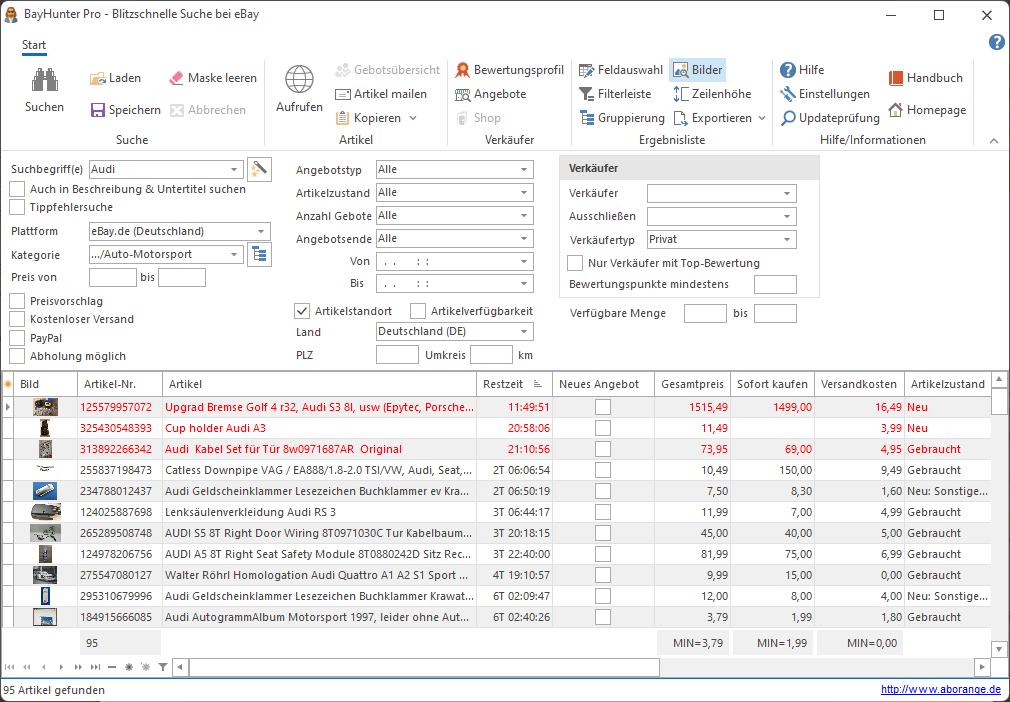Uncheck Artikelstandort checkbox
This screenshot has height=702, width=1010.
(302, 311)
